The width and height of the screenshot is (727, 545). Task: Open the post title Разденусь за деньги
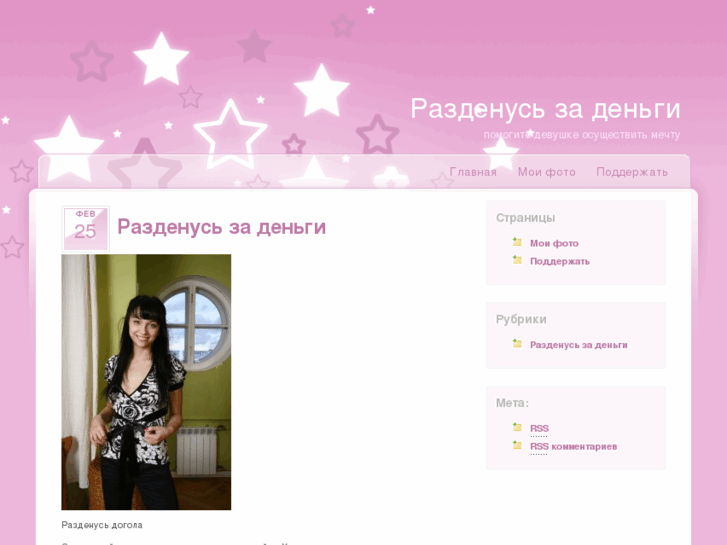tap(222, 227)
